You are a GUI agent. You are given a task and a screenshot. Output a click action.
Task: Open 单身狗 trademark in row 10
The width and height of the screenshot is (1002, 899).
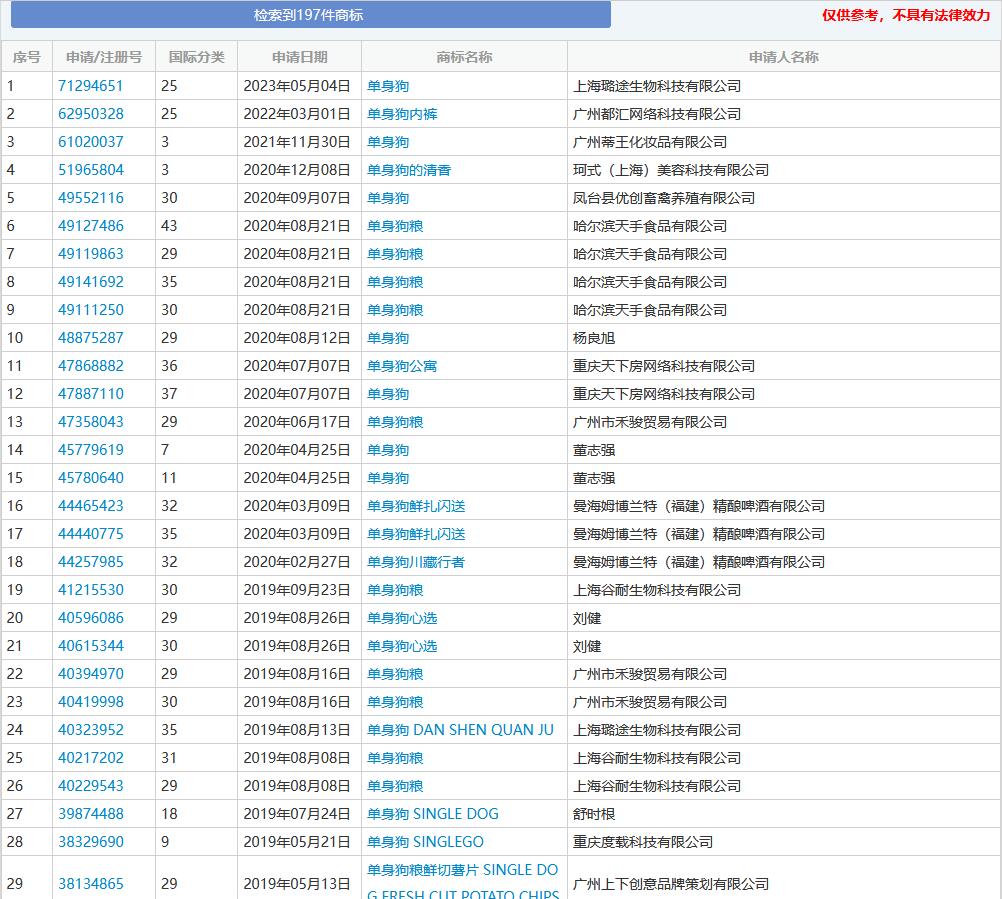[x=388, y=337]
